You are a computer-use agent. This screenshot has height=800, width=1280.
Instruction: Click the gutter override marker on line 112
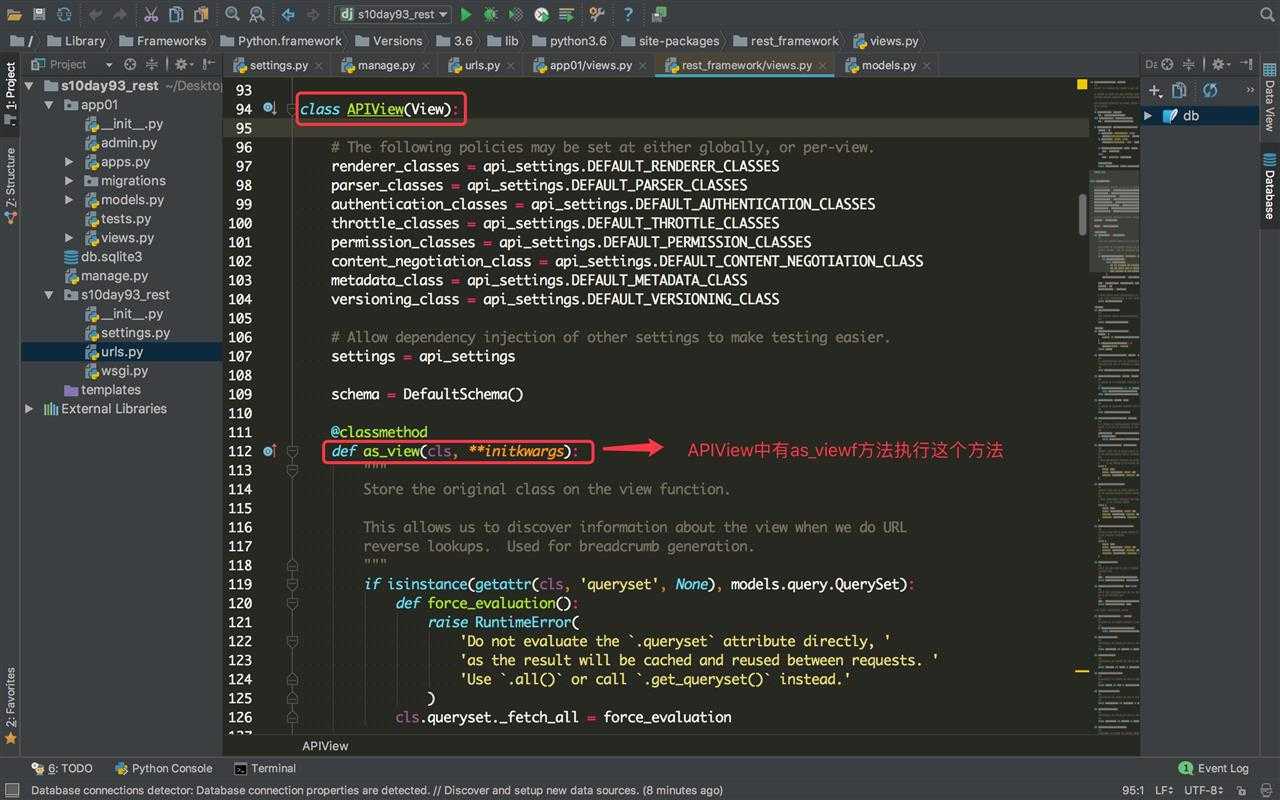(x=269, y=451)
